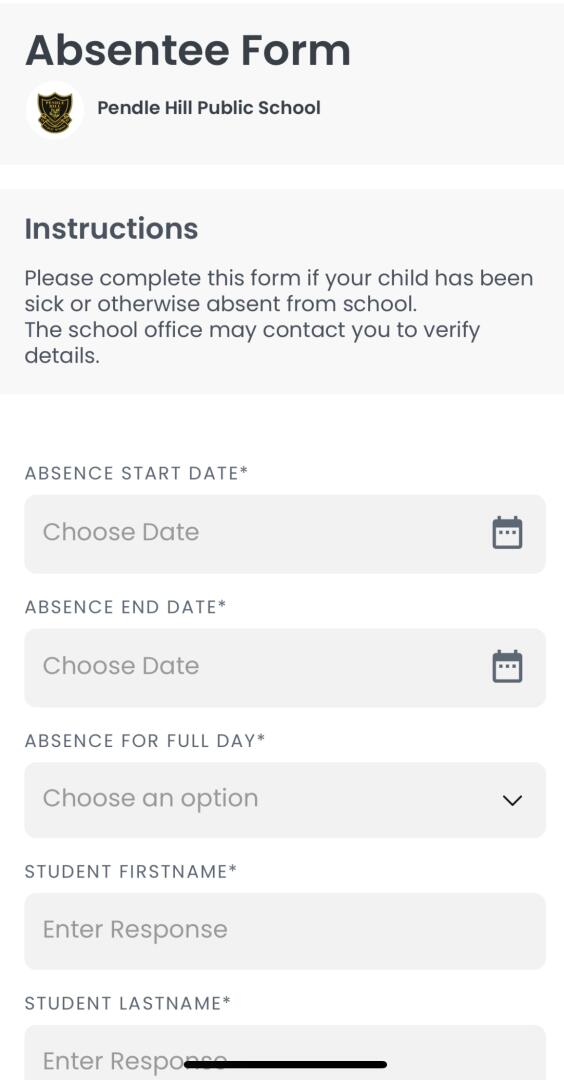
Task: Click the Pendle Hill Public School crest logo
Action: [x=54, y=110]
